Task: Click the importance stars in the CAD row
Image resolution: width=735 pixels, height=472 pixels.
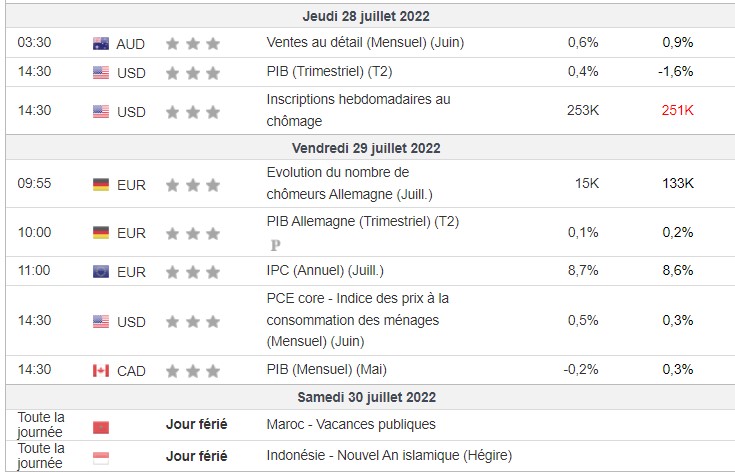Action: pyautogui.click(x=193, y=371)
